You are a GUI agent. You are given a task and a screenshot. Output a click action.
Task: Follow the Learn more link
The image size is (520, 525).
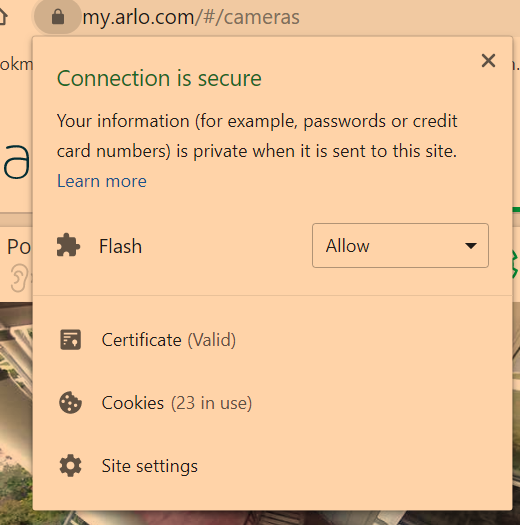pyautogui.click(x=102, y=181)
